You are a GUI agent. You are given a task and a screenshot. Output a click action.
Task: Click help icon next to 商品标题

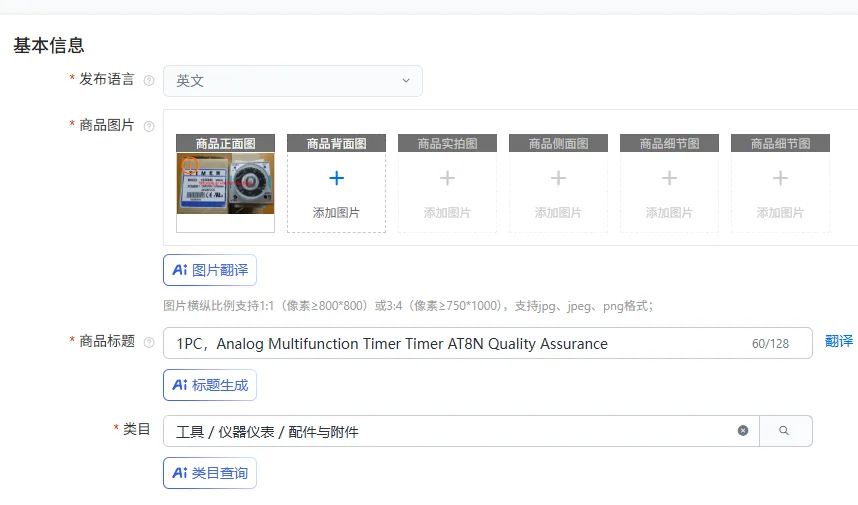tap(149, 343)
